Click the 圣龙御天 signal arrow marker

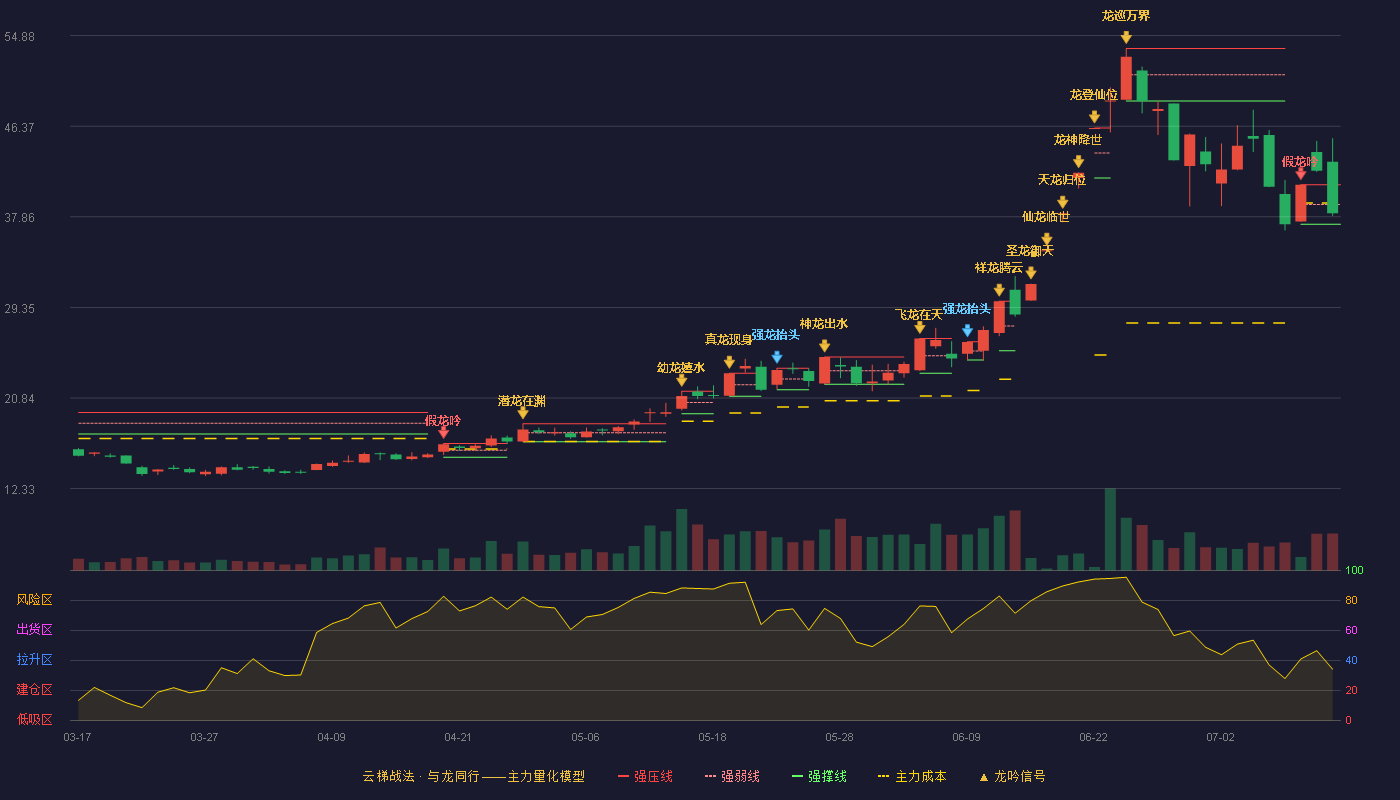(1030, 273)
